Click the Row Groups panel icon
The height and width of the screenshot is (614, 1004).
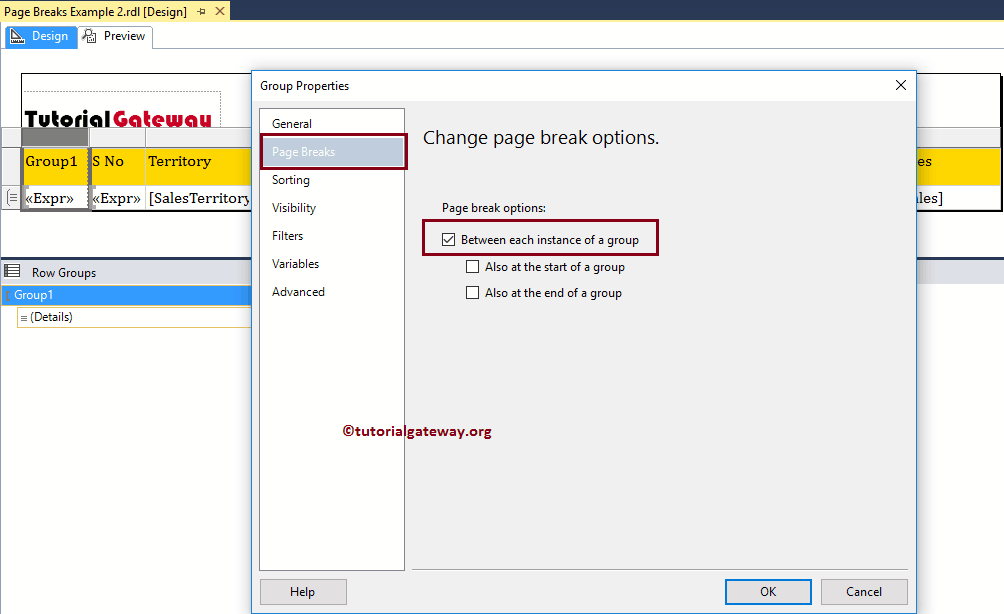coord(14,272)
